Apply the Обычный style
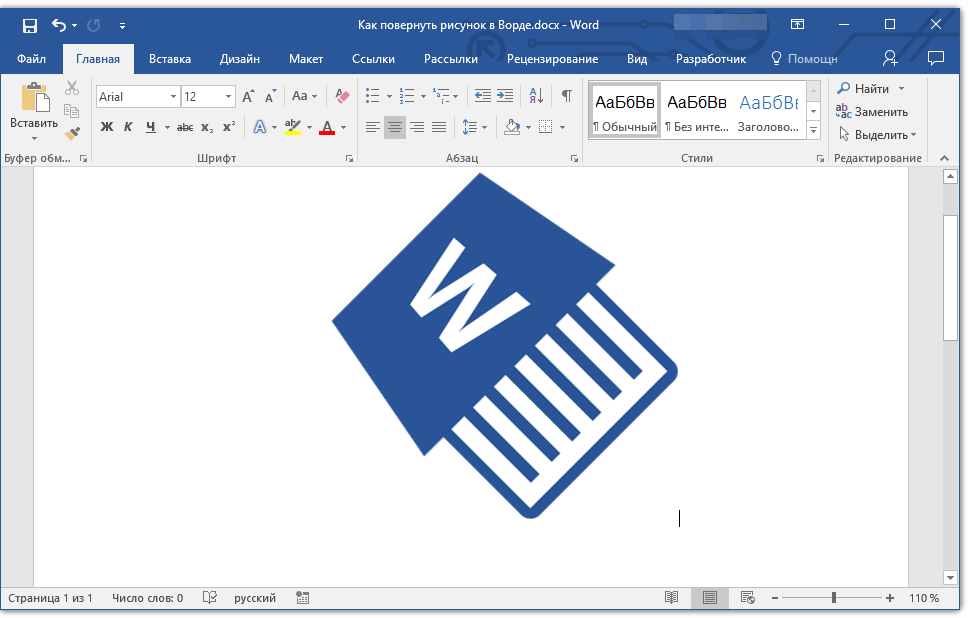Screen dimensions: 968x618 (625, 111)
